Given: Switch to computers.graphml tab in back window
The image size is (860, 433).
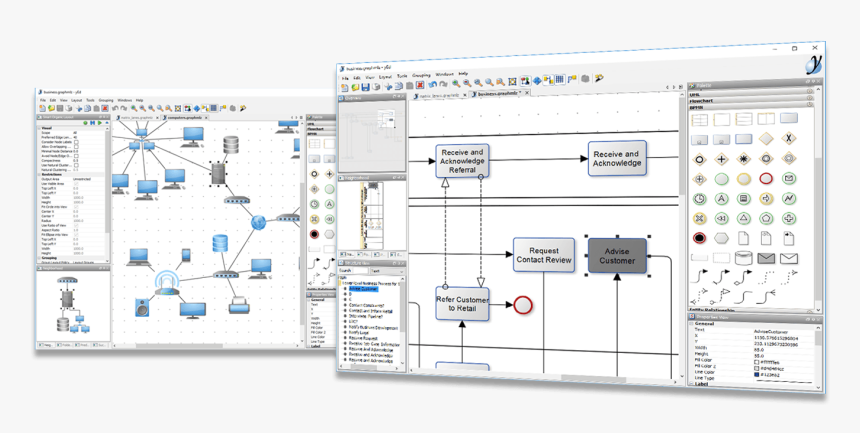Looking at the screenshot, I should point(184,117).
